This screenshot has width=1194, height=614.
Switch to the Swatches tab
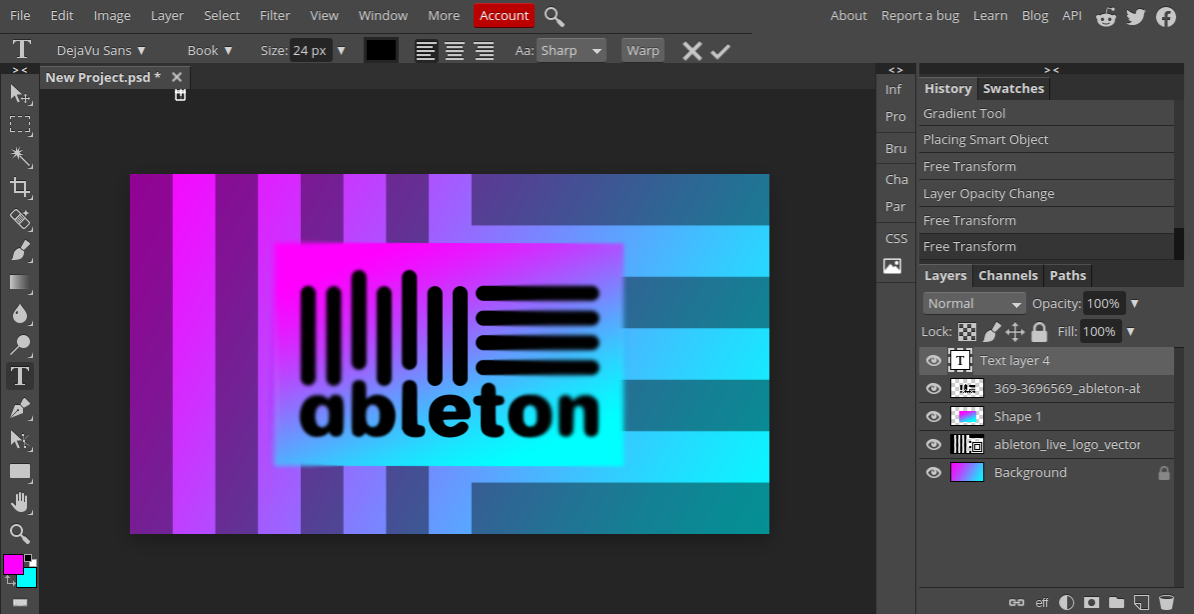coord(1013,88)
